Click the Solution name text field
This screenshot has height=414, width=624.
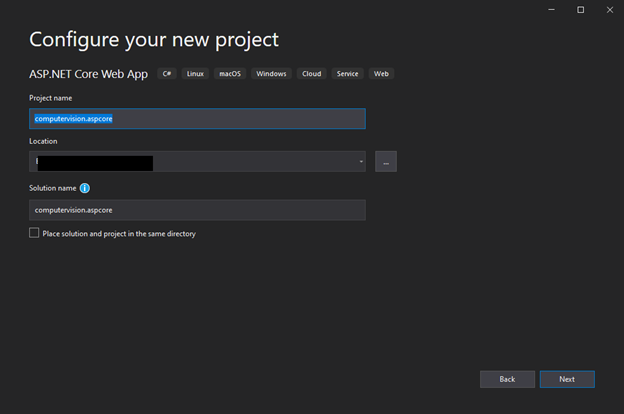197,210
